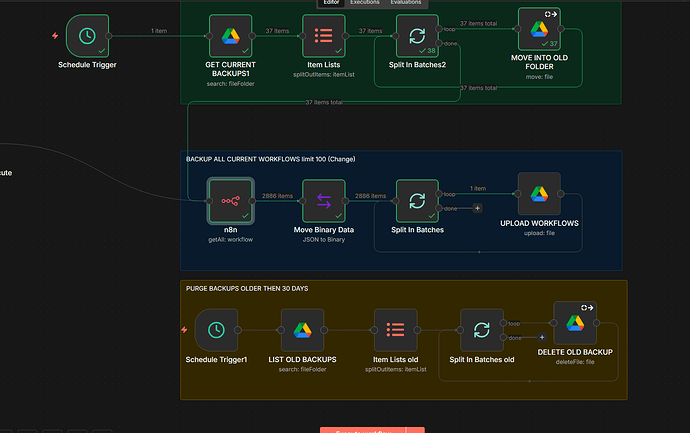Switch to the Evaluations tab

(405, 4)
